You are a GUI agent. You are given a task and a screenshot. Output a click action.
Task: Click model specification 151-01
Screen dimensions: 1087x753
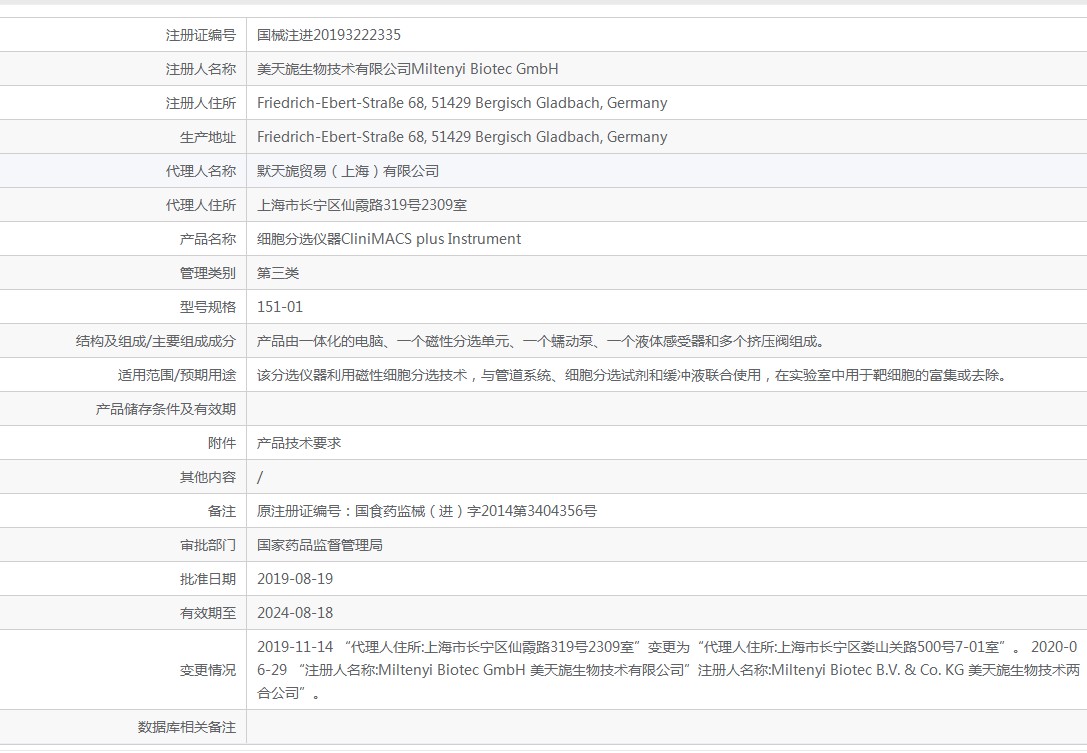[x=280, y=306]
